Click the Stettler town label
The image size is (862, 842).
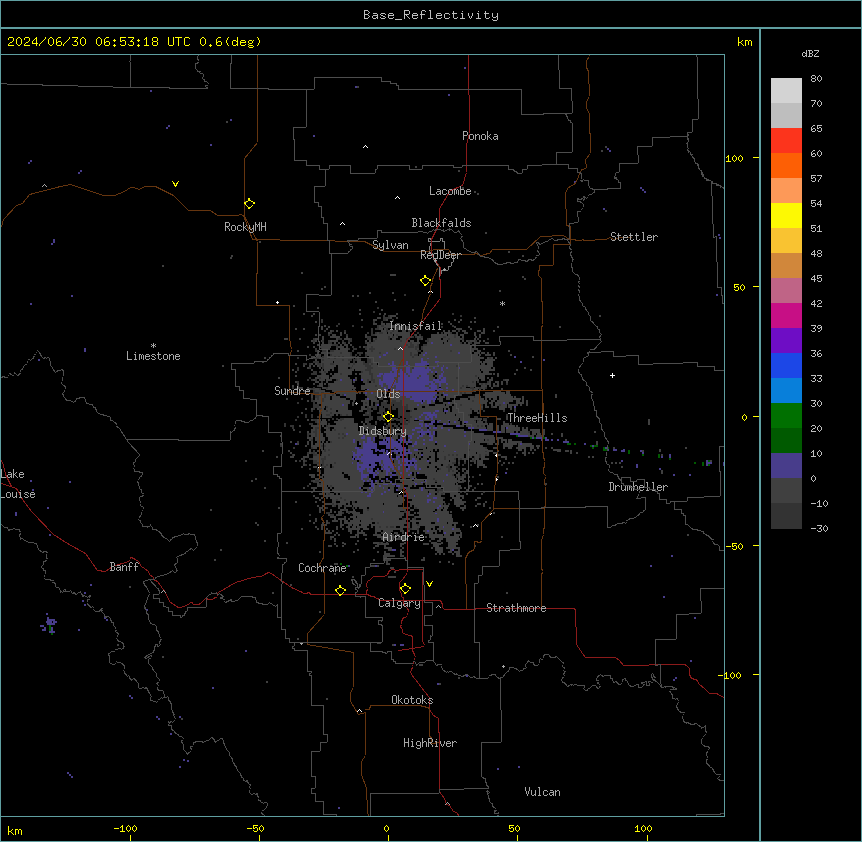click(x=634, y=237)
